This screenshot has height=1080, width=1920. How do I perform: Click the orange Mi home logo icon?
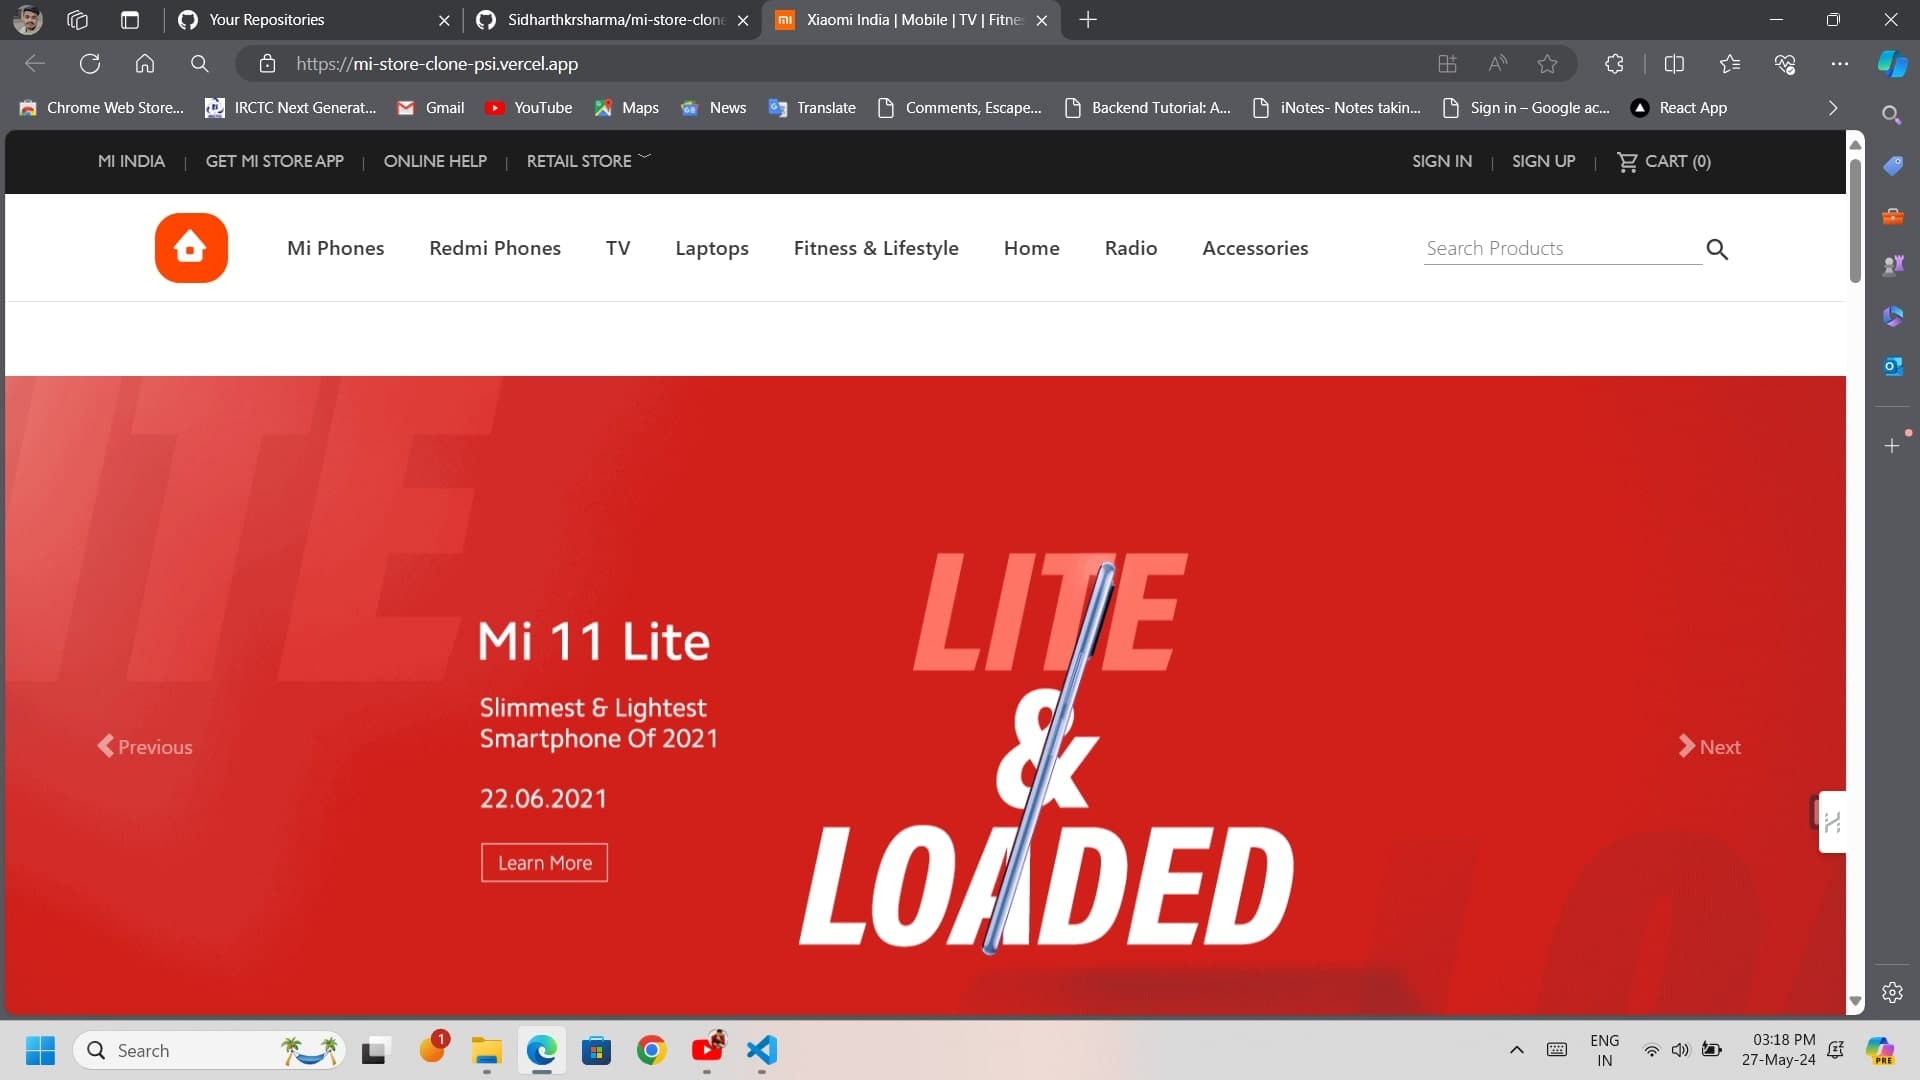pos(191,248)
